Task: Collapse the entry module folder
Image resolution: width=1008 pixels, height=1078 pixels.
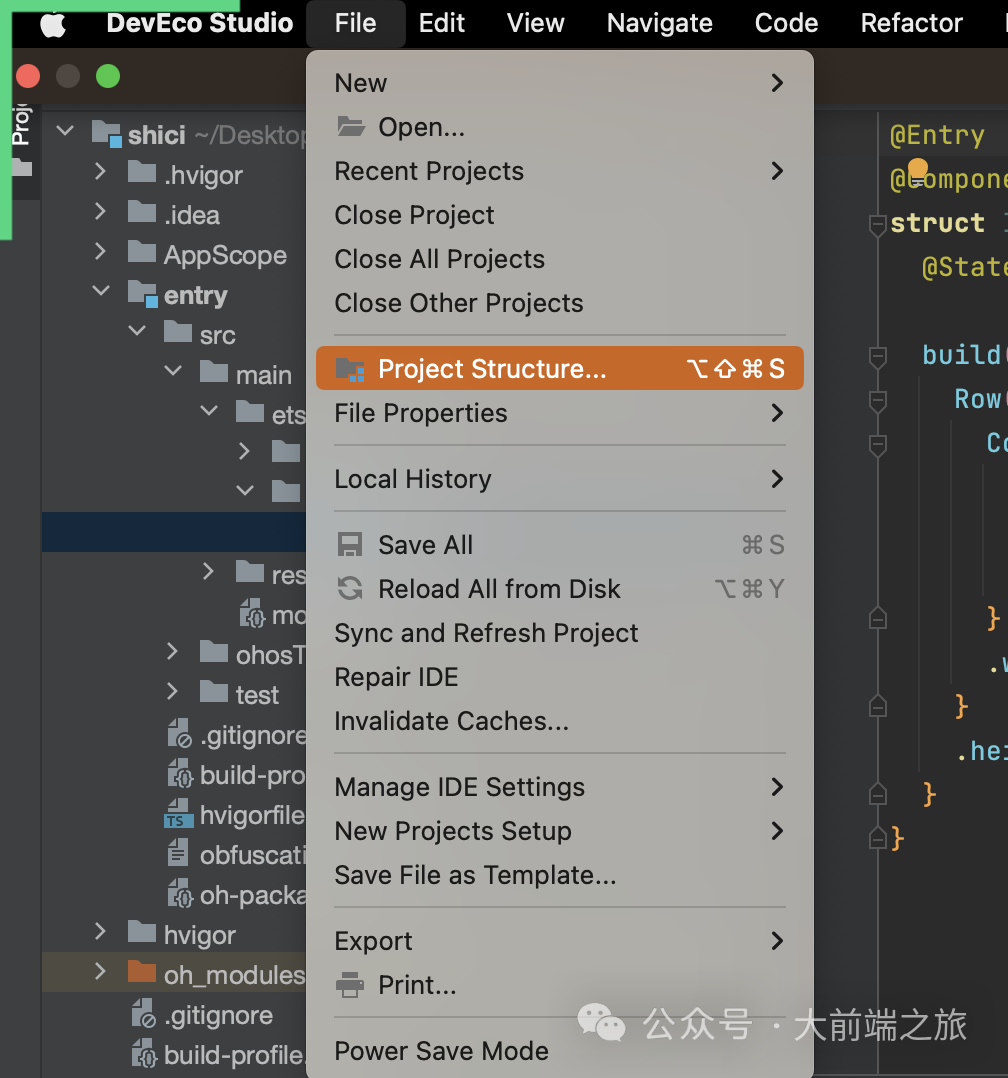Action: tap(100, 292)
